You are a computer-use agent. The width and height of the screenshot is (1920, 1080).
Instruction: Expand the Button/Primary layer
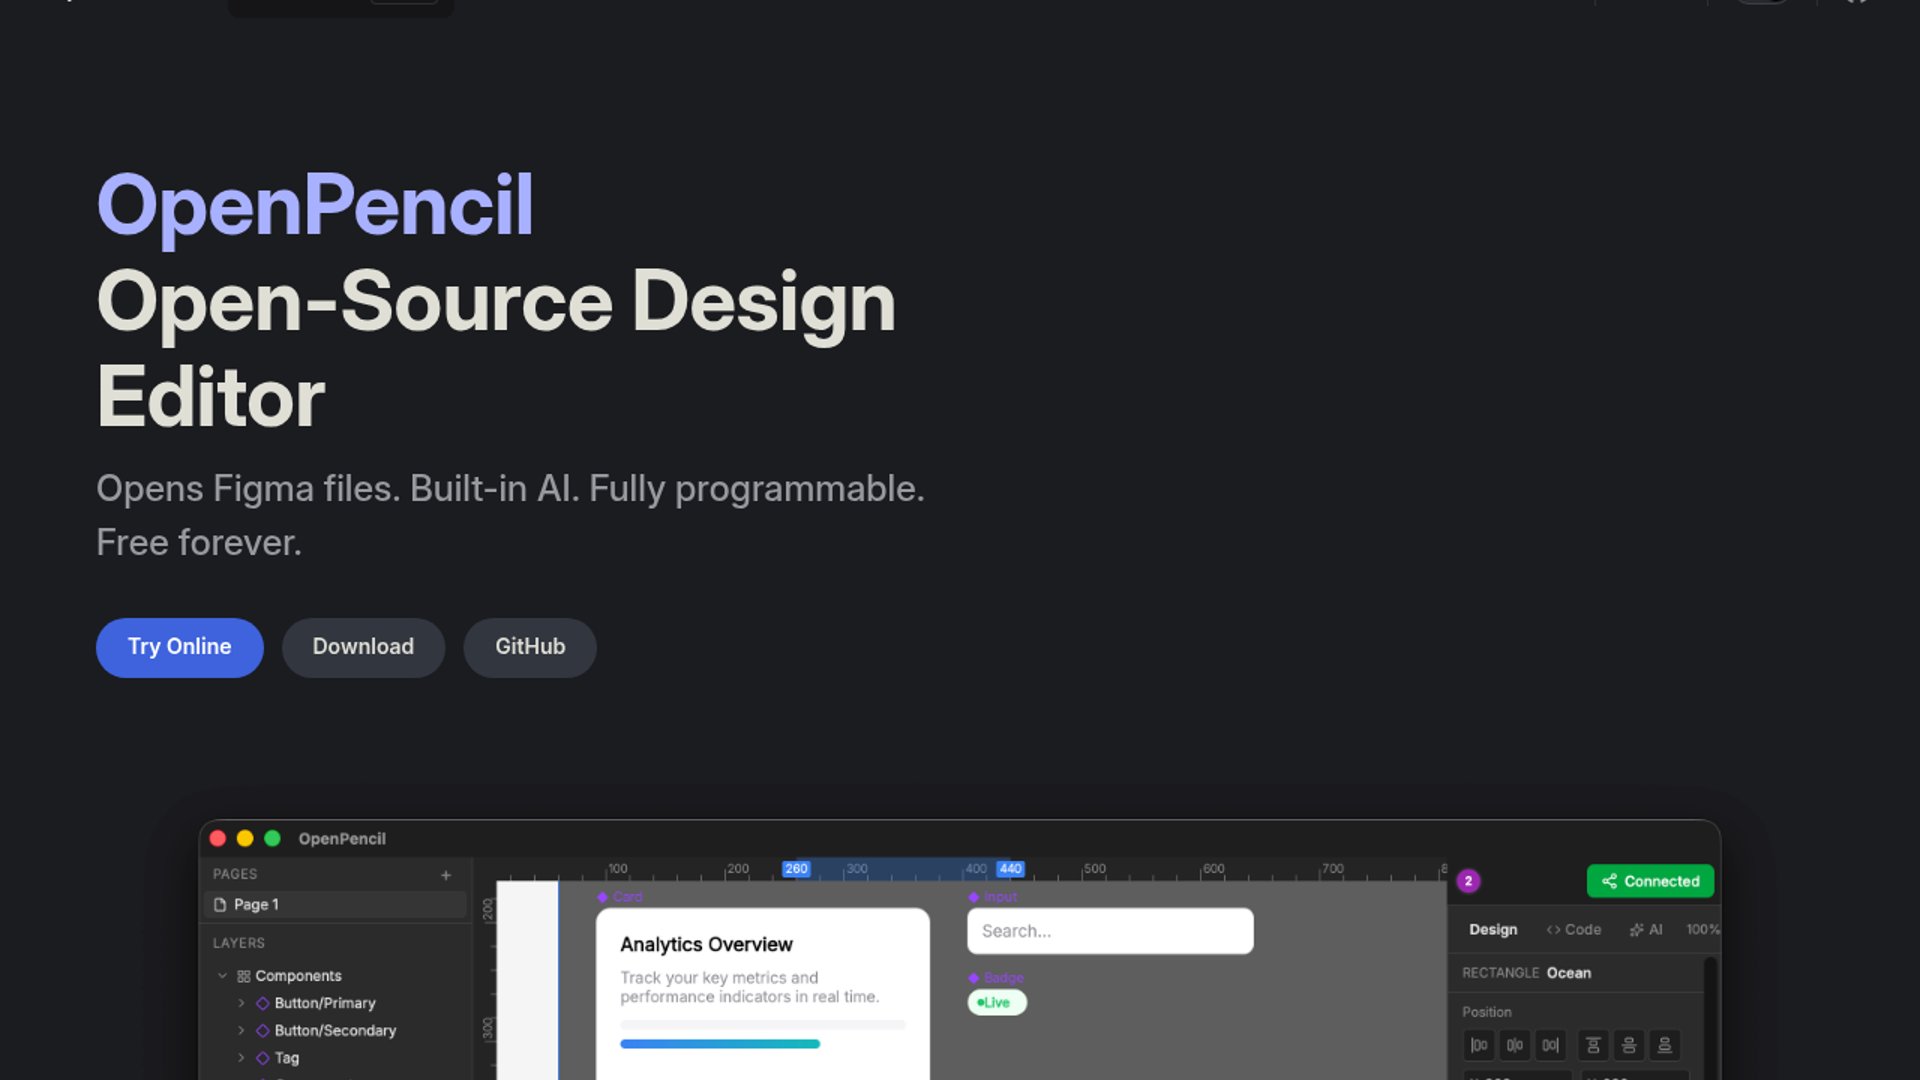point(241,1003)
